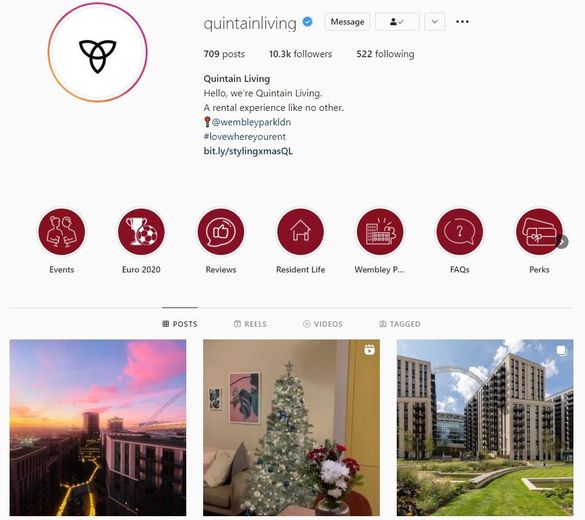Screen dimensions: 585x520
Task: Toggle the following status button
Action: pos(397,22)
